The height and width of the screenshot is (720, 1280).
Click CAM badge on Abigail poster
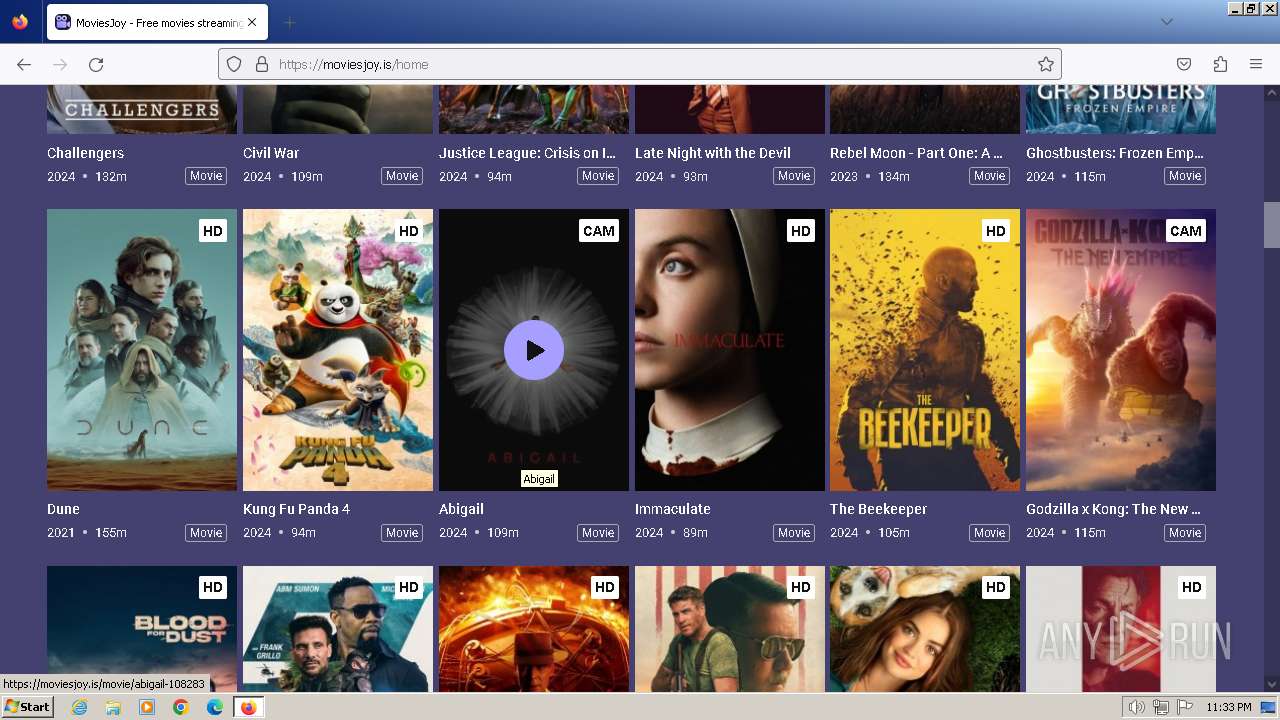599,231
